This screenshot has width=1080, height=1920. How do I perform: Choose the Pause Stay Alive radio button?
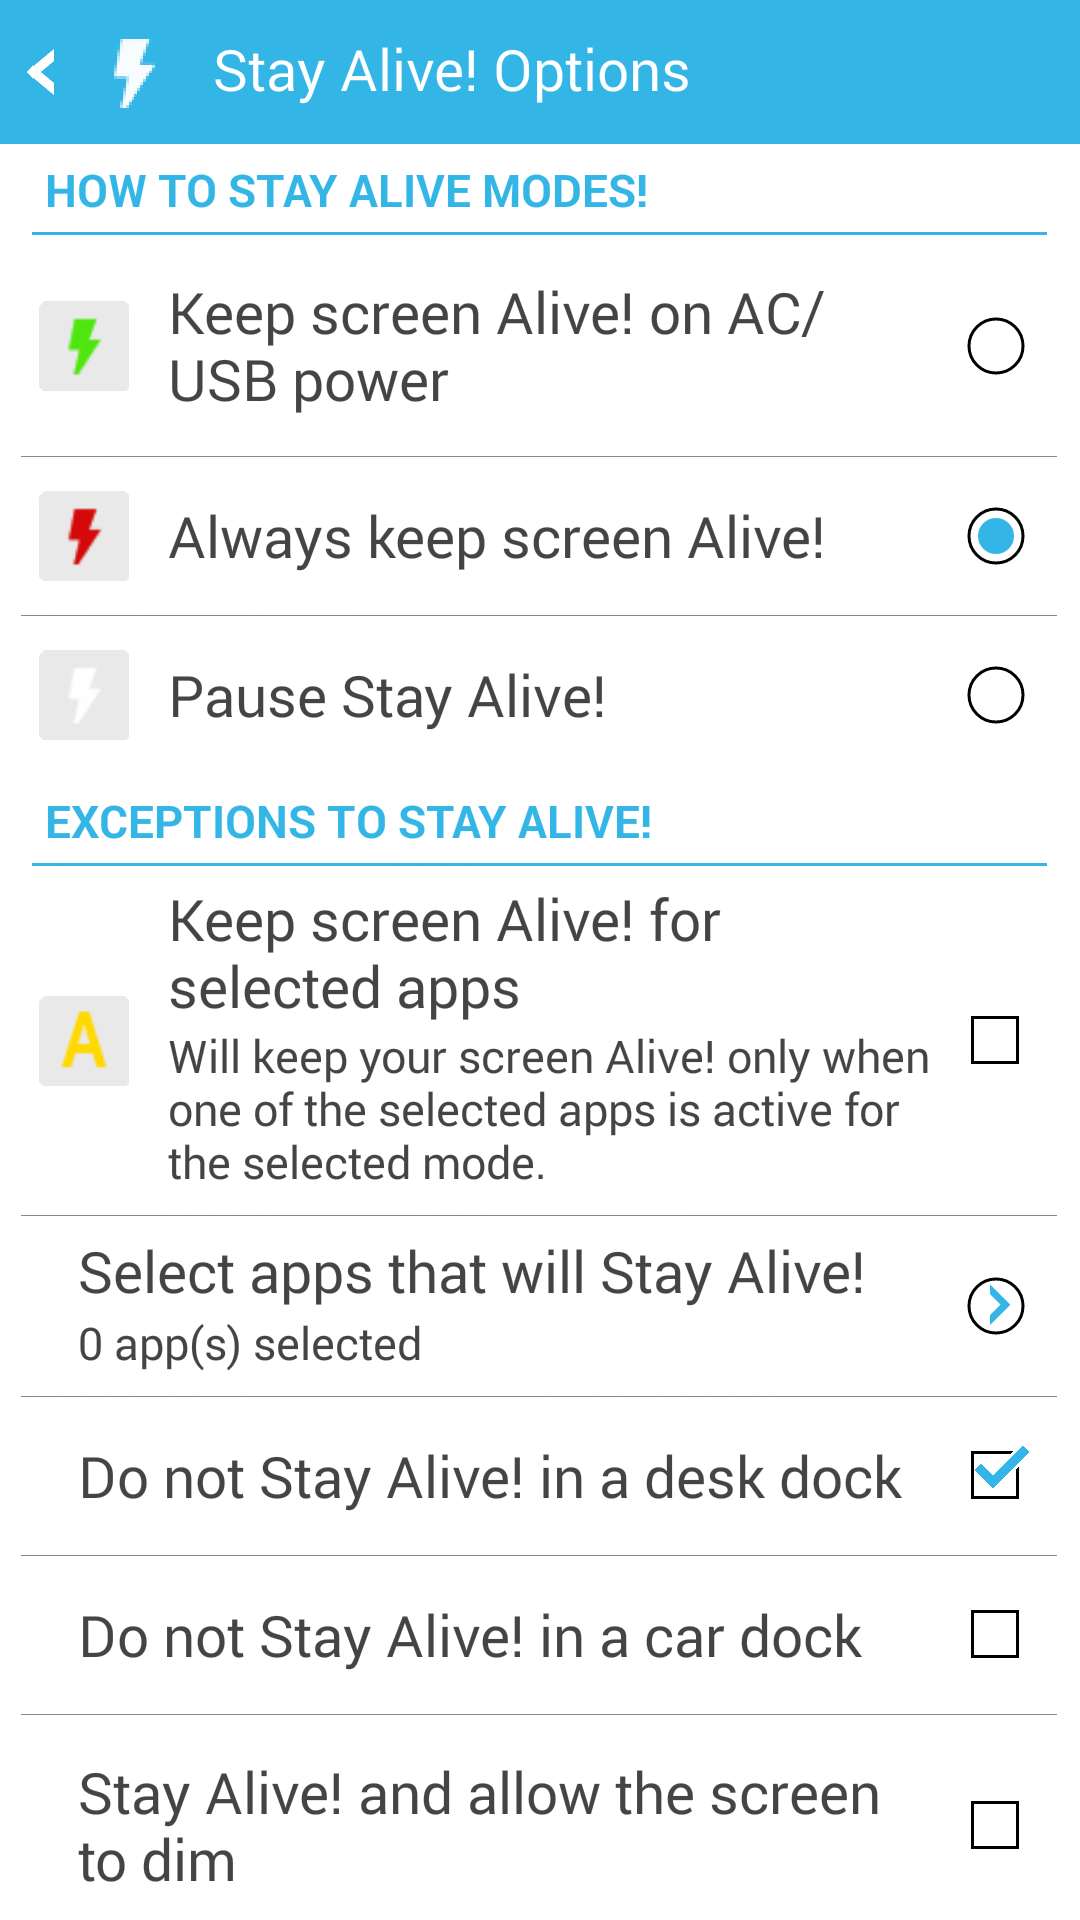996,695
